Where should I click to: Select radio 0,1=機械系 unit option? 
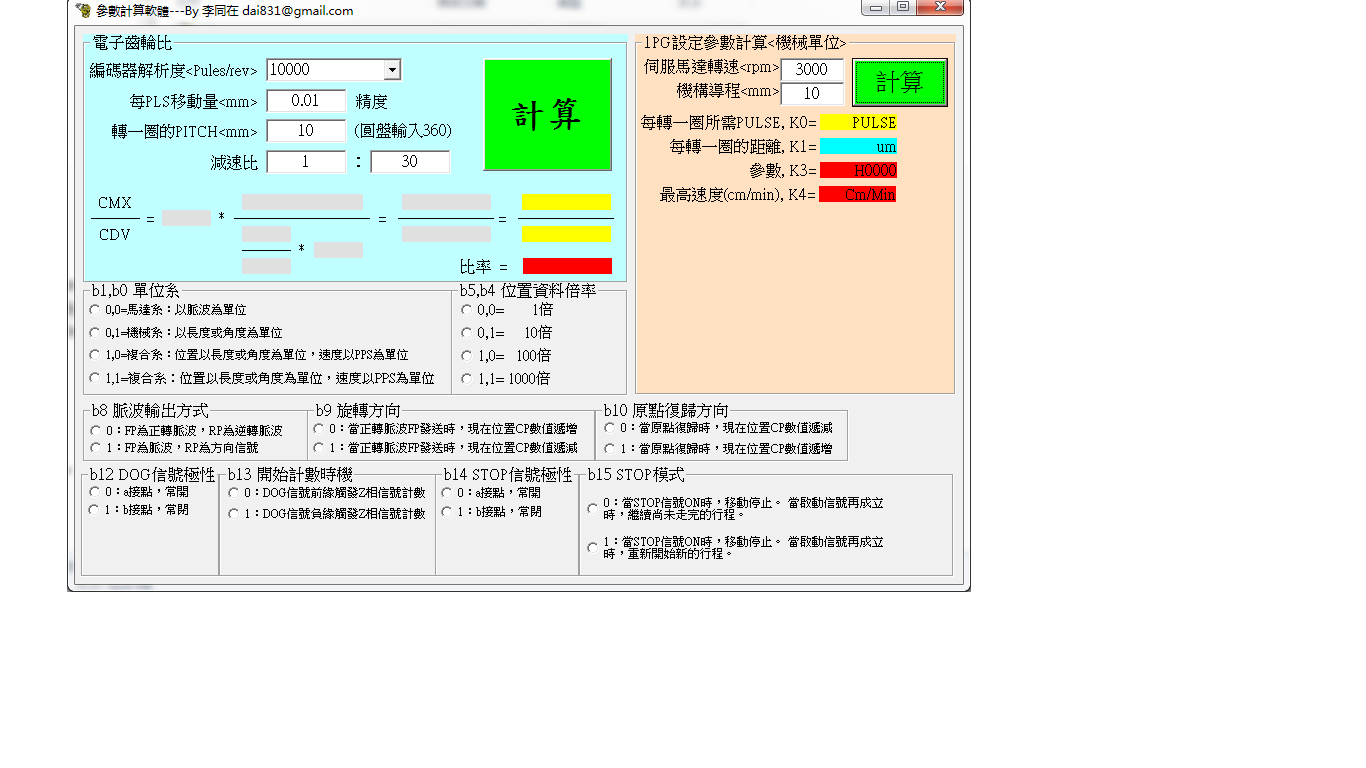click(96, 332)
